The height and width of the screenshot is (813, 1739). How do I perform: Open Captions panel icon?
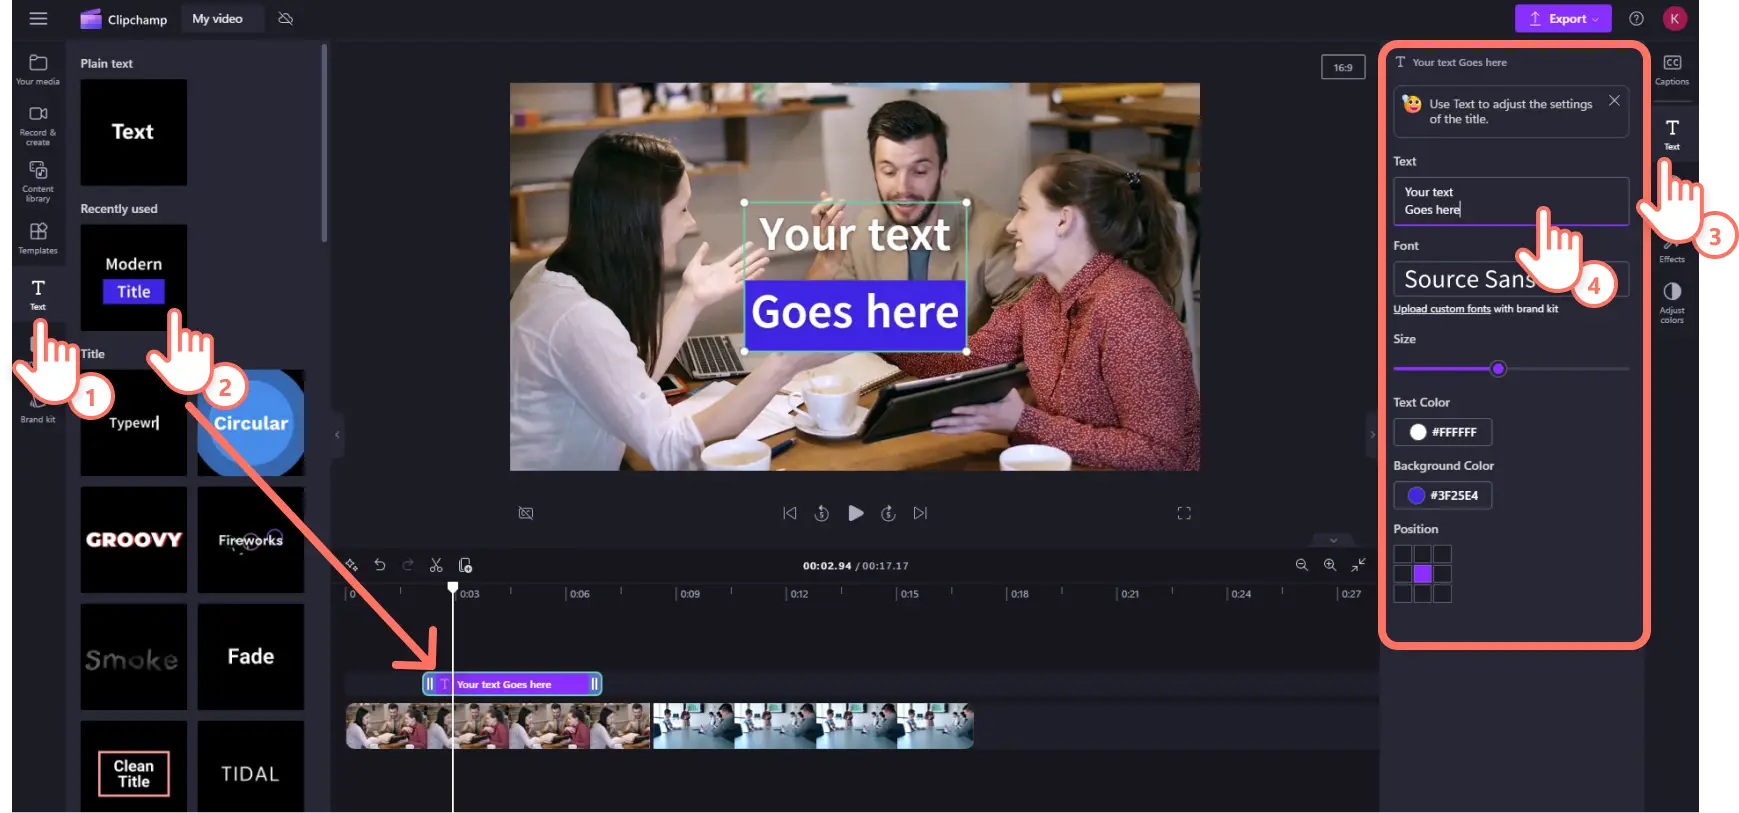pyautogui.click(x=1671, y=69)
